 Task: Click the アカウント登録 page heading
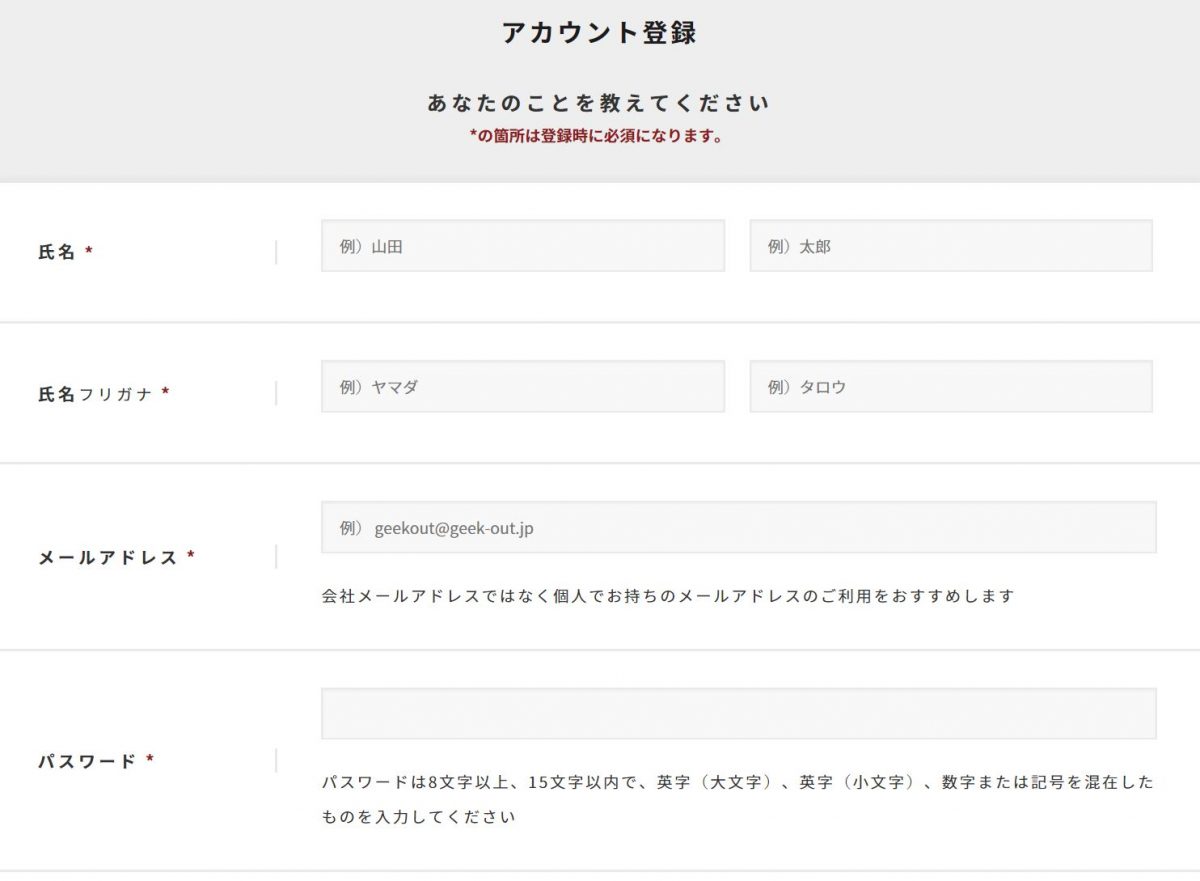pyautogui.click(x=599, y=33)
